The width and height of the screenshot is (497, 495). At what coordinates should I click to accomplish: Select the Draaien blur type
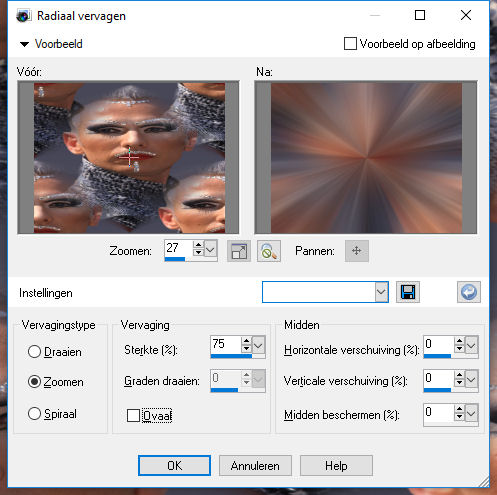click(34, 351)
